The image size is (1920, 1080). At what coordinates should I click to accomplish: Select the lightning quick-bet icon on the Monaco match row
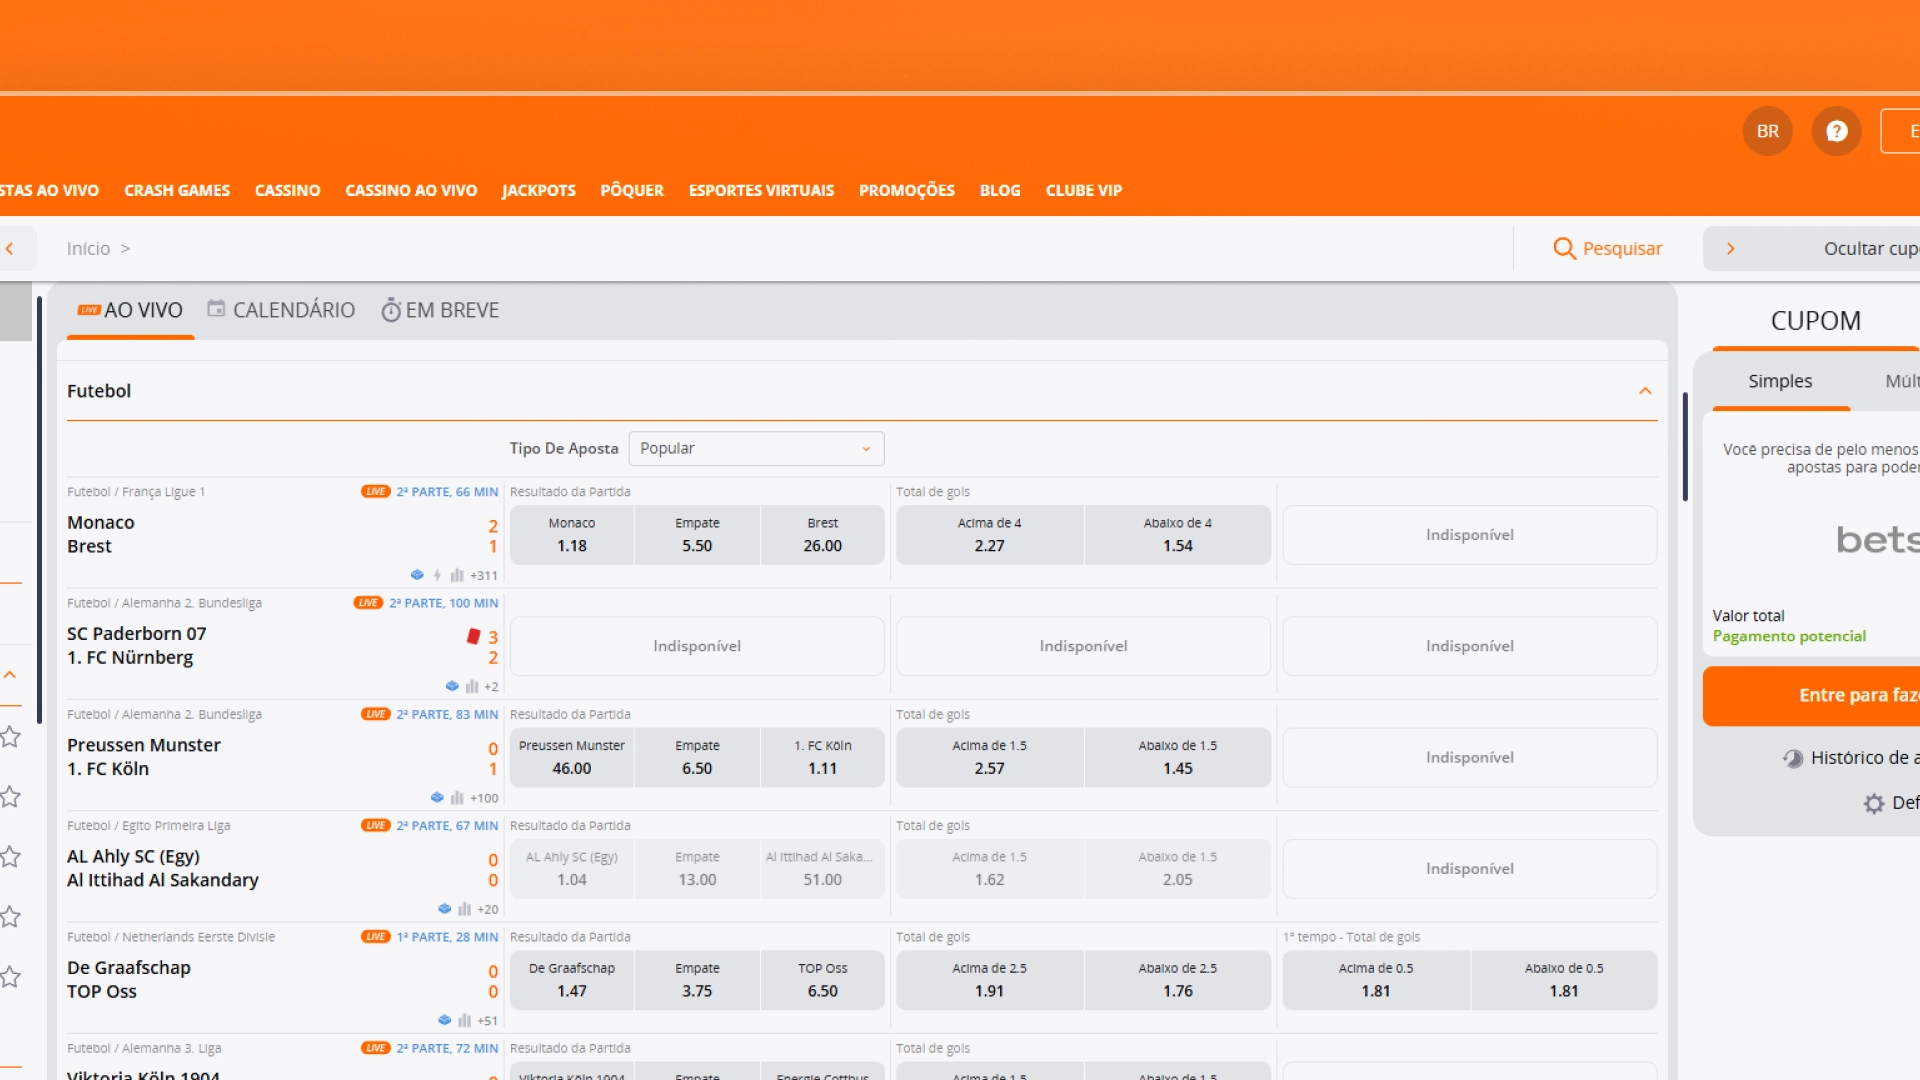tap(437, 575)
